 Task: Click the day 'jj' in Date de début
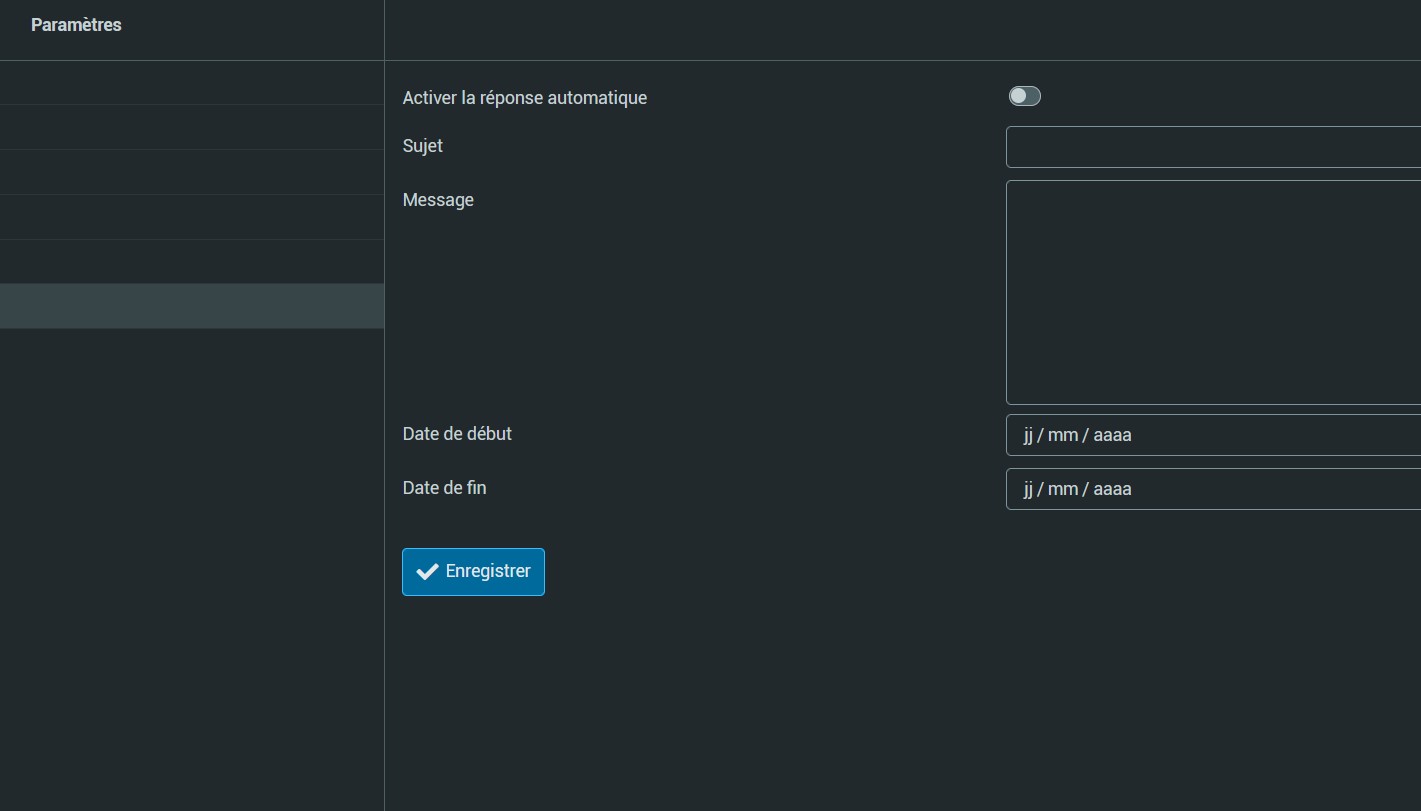click(x=1028, y=435)
